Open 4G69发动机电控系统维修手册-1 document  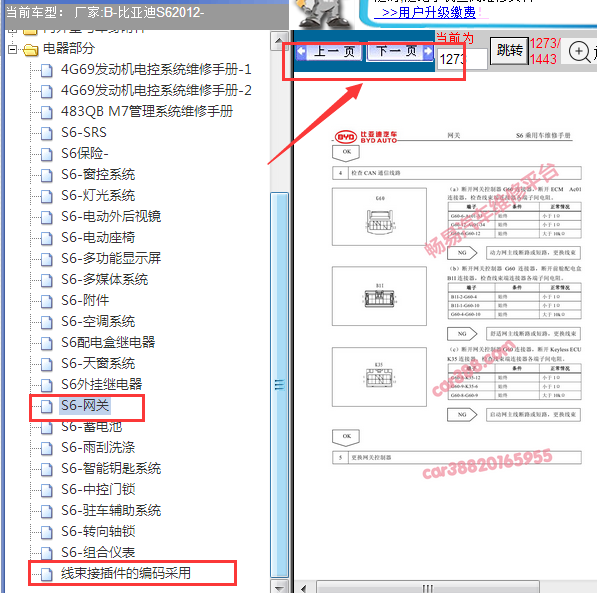click(x=156, y=70)
